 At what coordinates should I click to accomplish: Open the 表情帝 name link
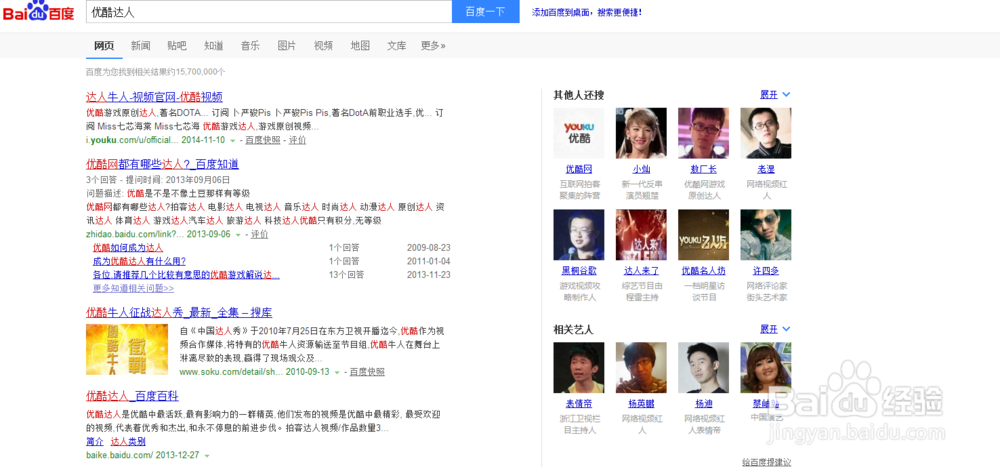[579, 404]
